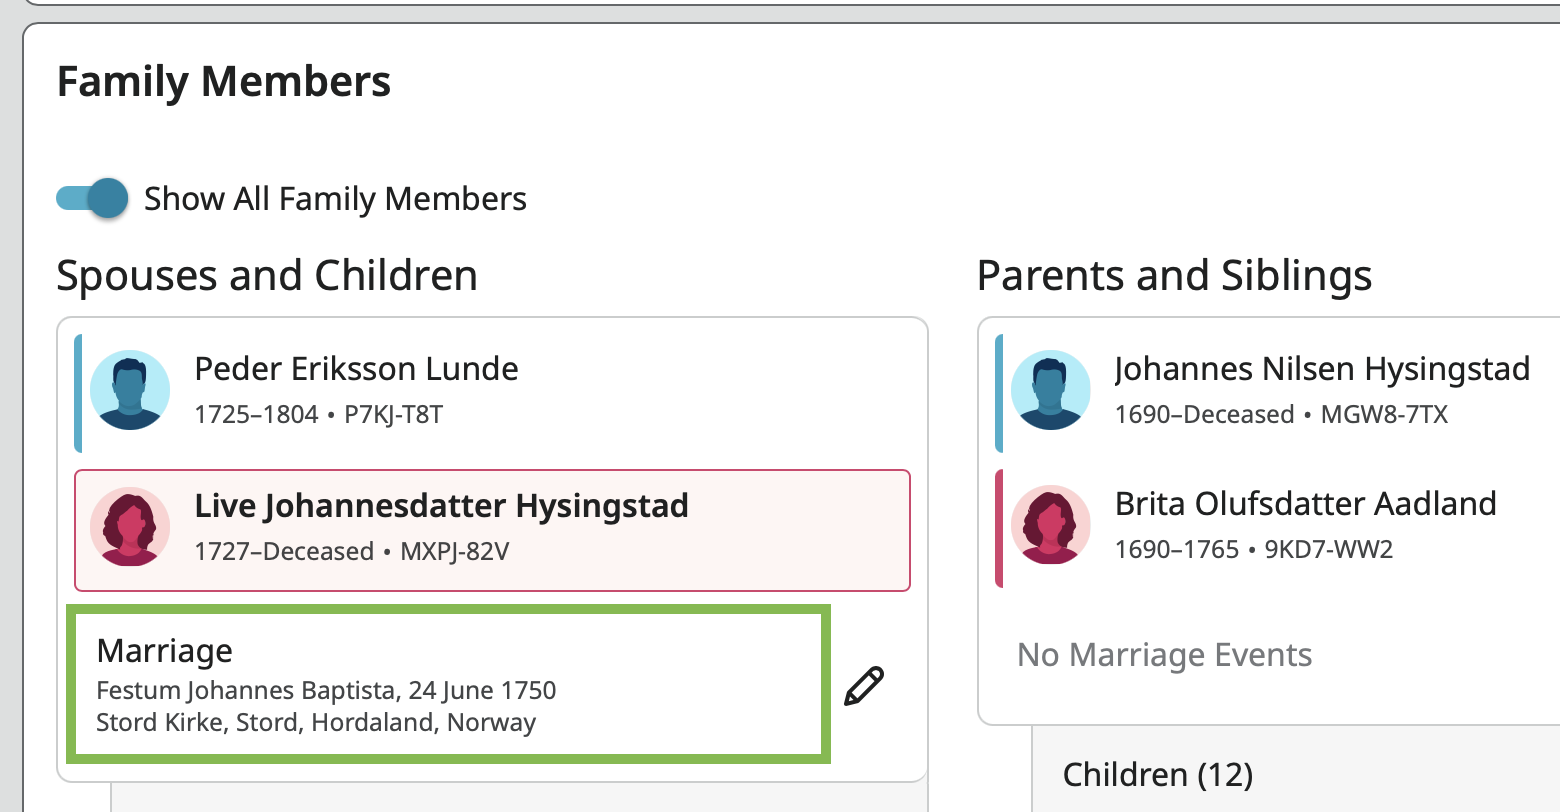Expand the Children (12) section
1560x812 pixels.
(x=1157, y=775)
